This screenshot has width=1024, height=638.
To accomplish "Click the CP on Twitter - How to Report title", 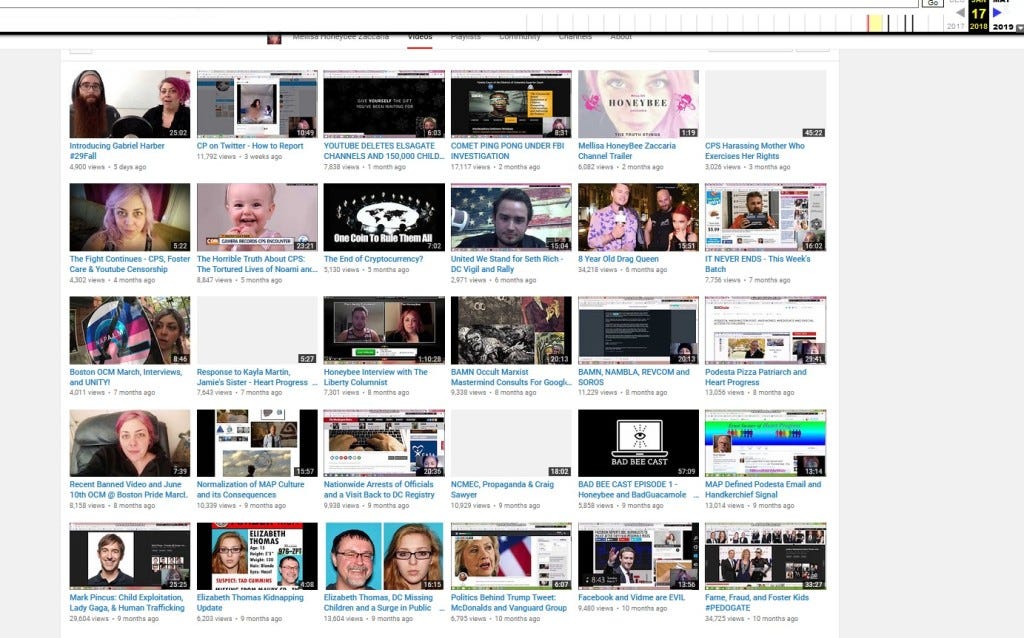I will coord(250,146).
